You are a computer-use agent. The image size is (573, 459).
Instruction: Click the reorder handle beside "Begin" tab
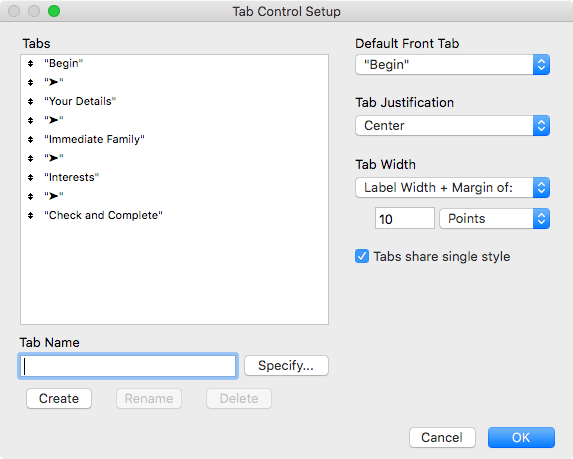[x=30, y=64]
